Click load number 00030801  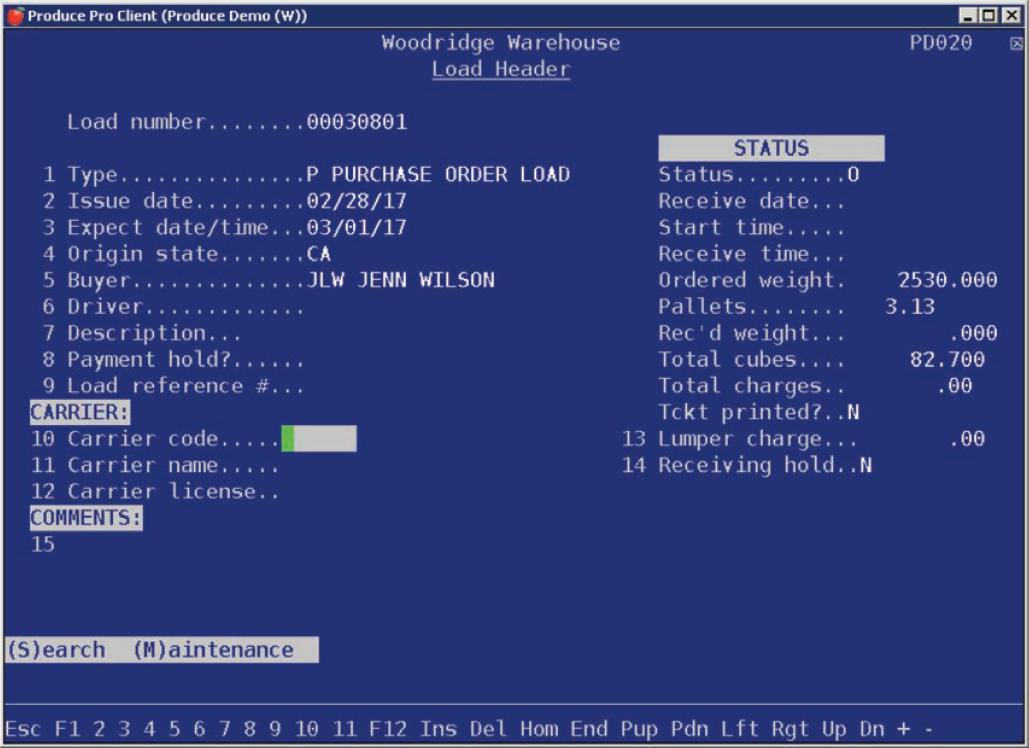coord(357,122)
